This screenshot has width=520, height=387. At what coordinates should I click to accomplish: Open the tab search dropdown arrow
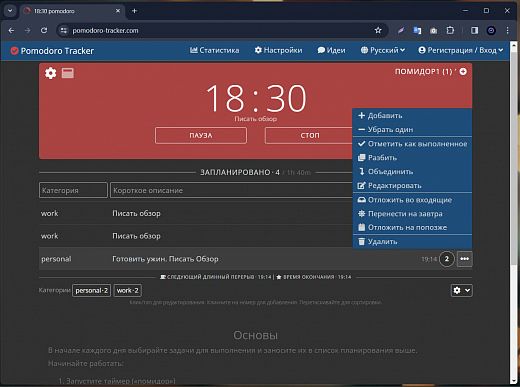click(x=10, y=11)
